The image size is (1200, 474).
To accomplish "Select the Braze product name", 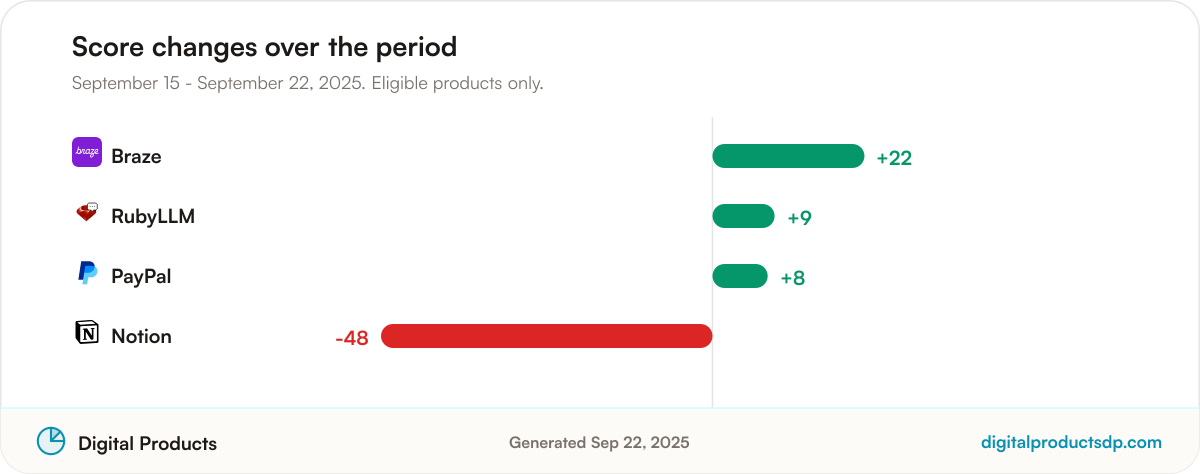I will coord(136,157).
